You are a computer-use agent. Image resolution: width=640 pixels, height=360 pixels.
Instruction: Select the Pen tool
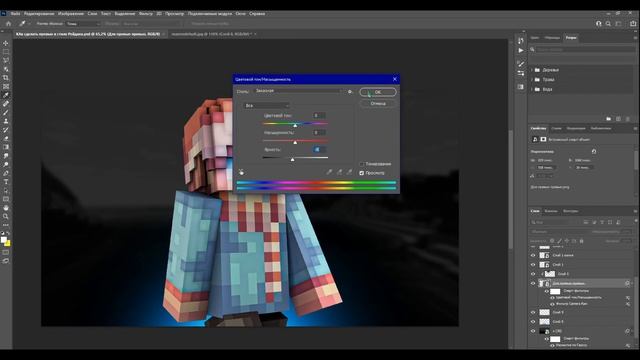pyautogui.click(x=6, y=173)
